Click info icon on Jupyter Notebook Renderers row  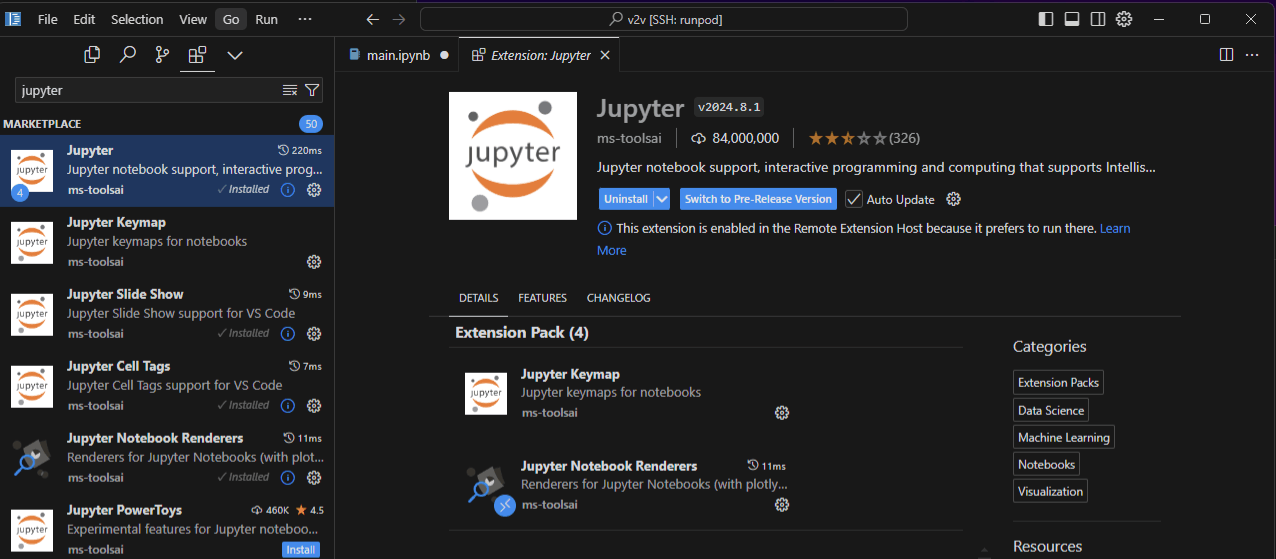(x=288, y=477)
